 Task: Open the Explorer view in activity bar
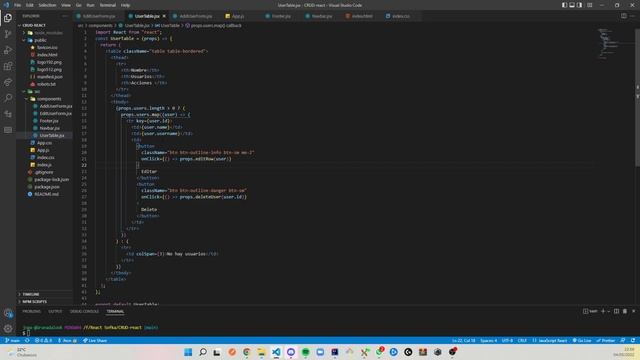pyautogui.click(x=8, y=18)
